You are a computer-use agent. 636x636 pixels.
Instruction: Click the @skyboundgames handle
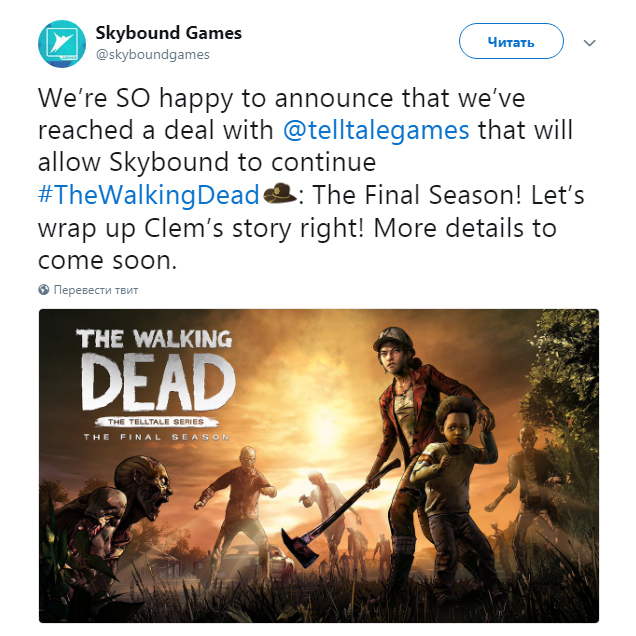(x=153, y=55)
